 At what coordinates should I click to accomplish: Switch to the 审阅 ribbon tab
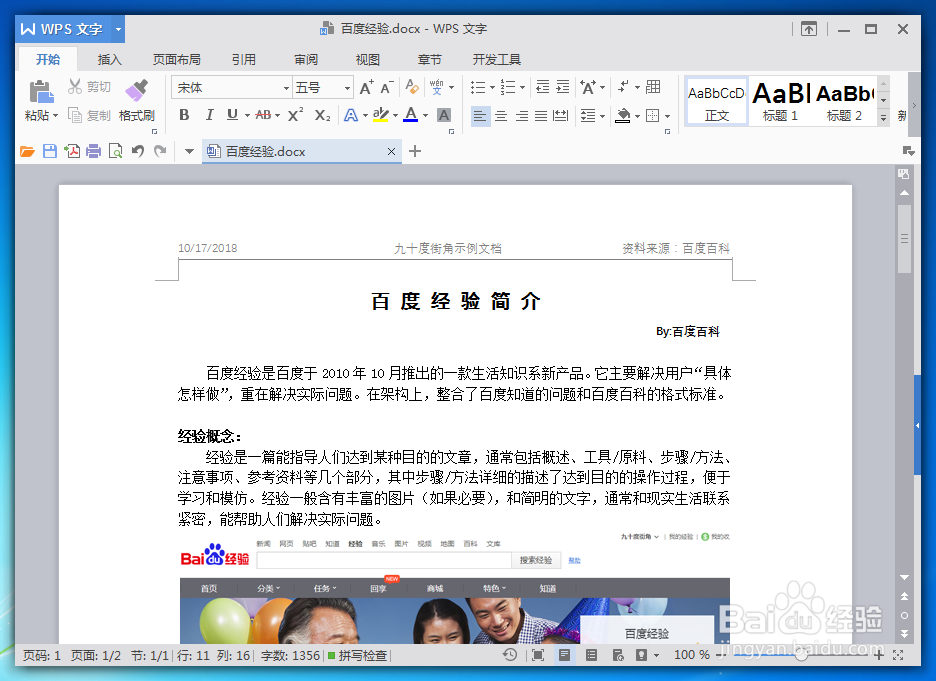click(306, 59)
